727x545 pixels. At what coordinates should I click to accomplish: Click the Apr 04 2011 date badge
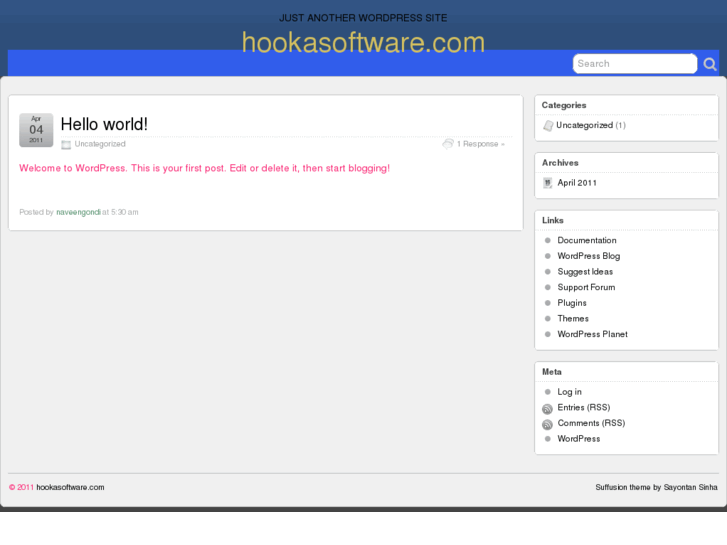[36, 130]
